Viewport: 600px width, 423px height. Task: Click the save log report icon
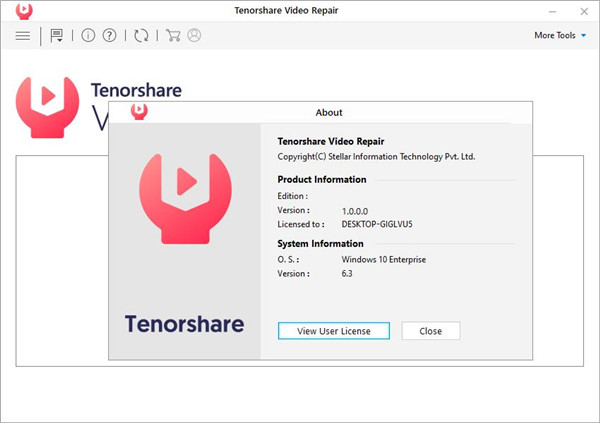coord(57,36)
